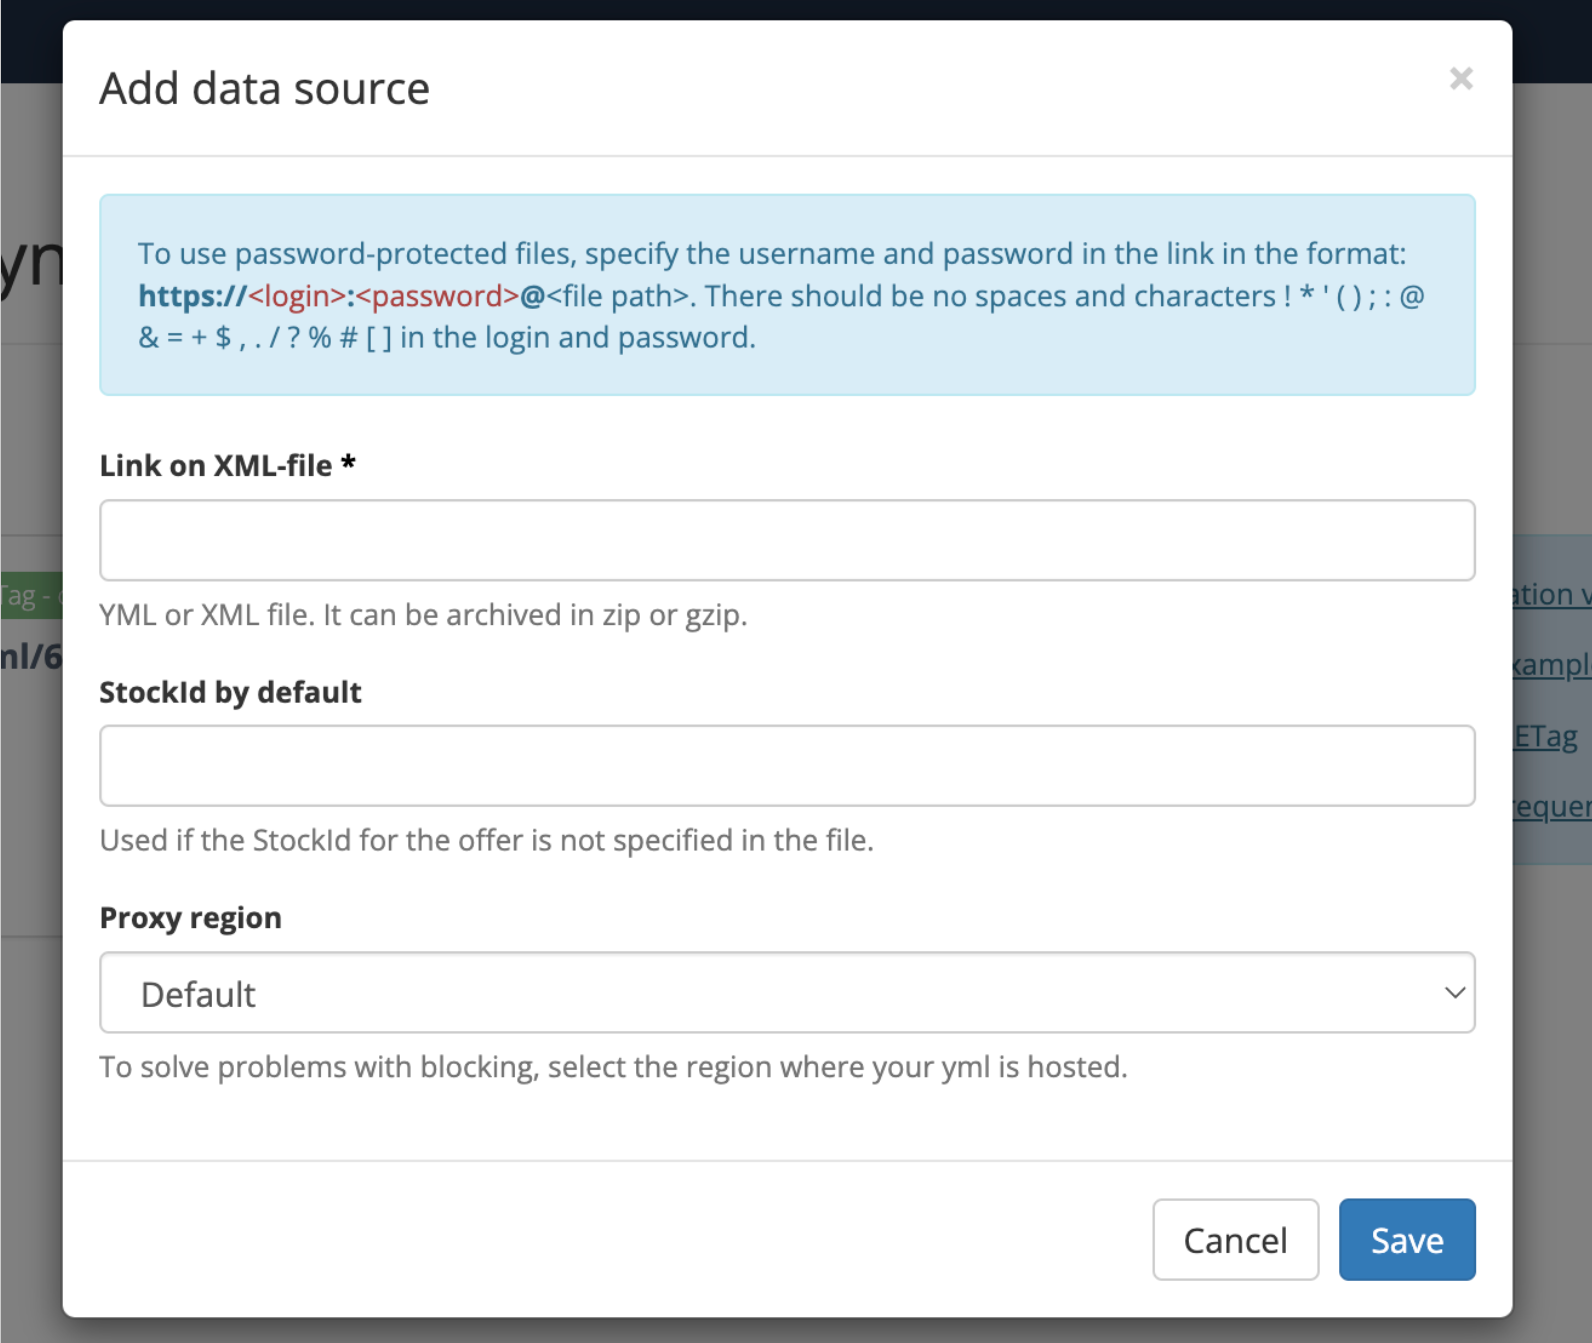Viewport: 1592px width, 1343px height.
Task: Click the 'Add data source' dialog title
Action: click(x=264, y=89)
